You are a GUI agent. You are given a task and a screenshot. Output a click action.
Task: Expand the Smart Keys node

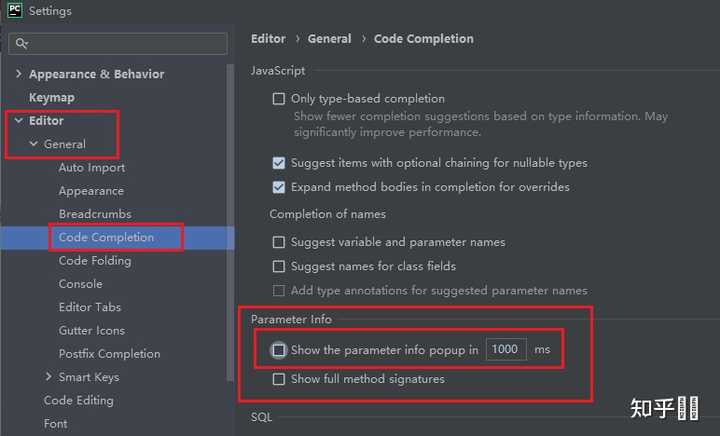tap(48, 376)
